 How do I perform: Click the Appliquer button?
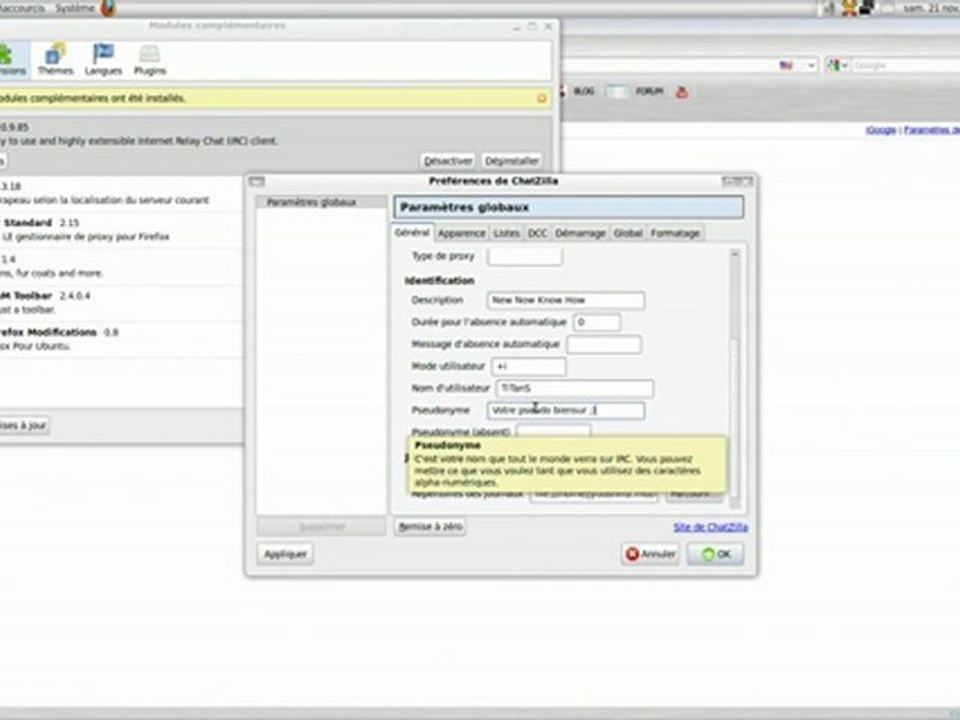tap(285, 554)
